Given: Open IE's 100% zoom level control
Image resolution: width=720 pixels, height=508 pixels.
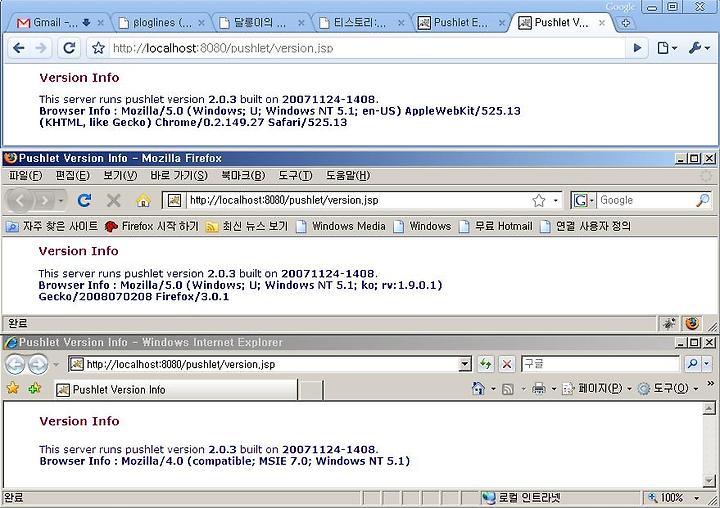Looking at the screenshot, I should (673, 497).
